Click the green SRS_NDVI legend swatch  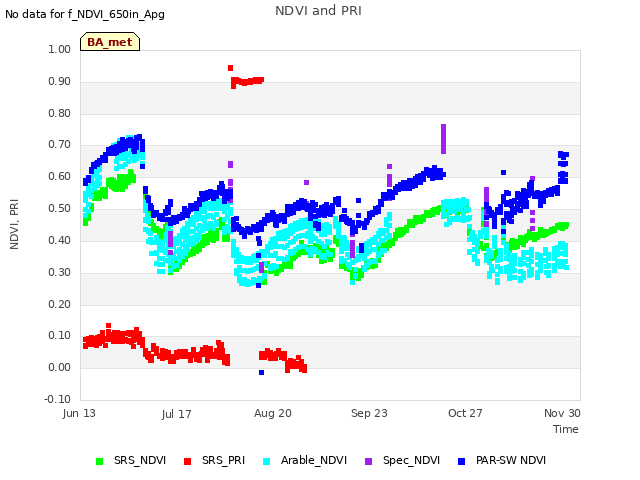(x=99, y=461)
